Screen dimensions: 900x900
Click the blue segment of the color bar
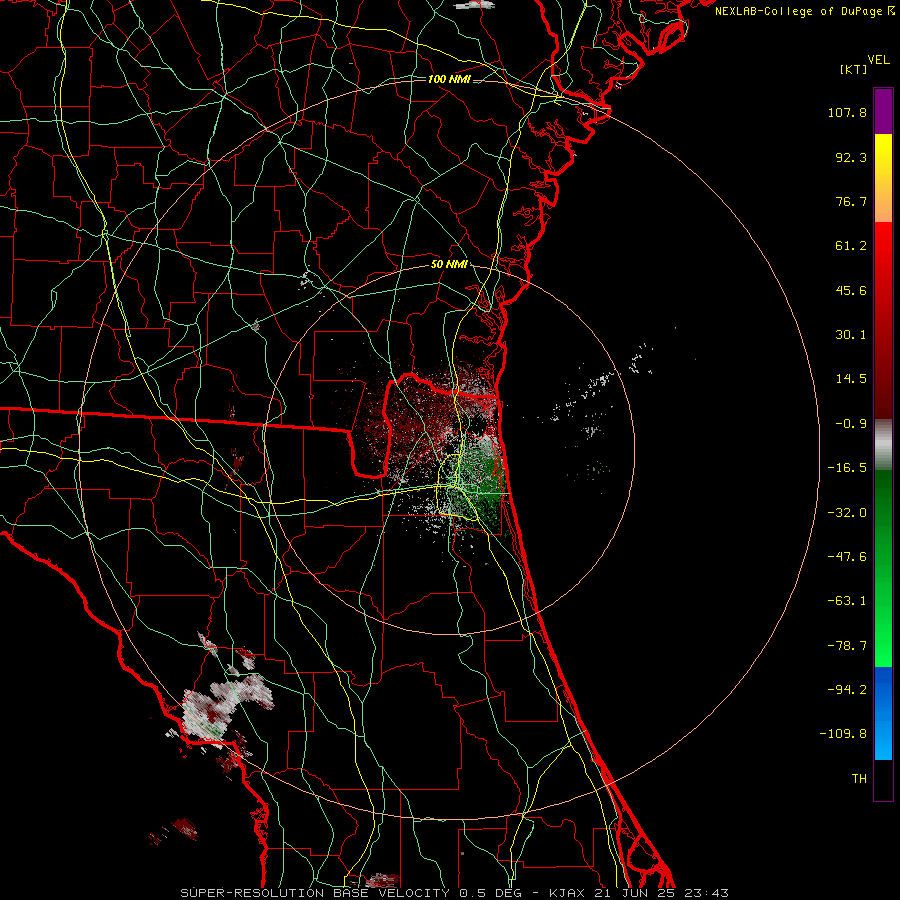pyautogui.click(x=883, y=713)
